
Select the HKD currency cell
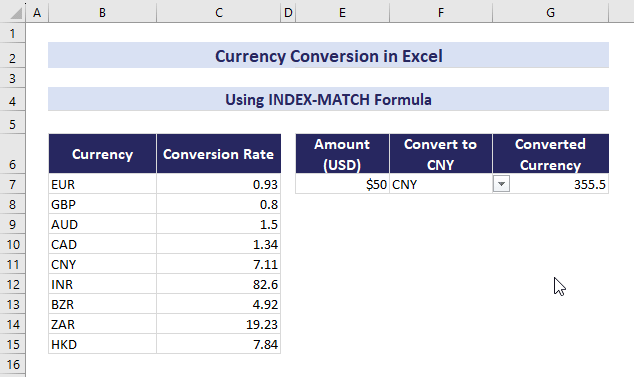[x=102, y=344]
